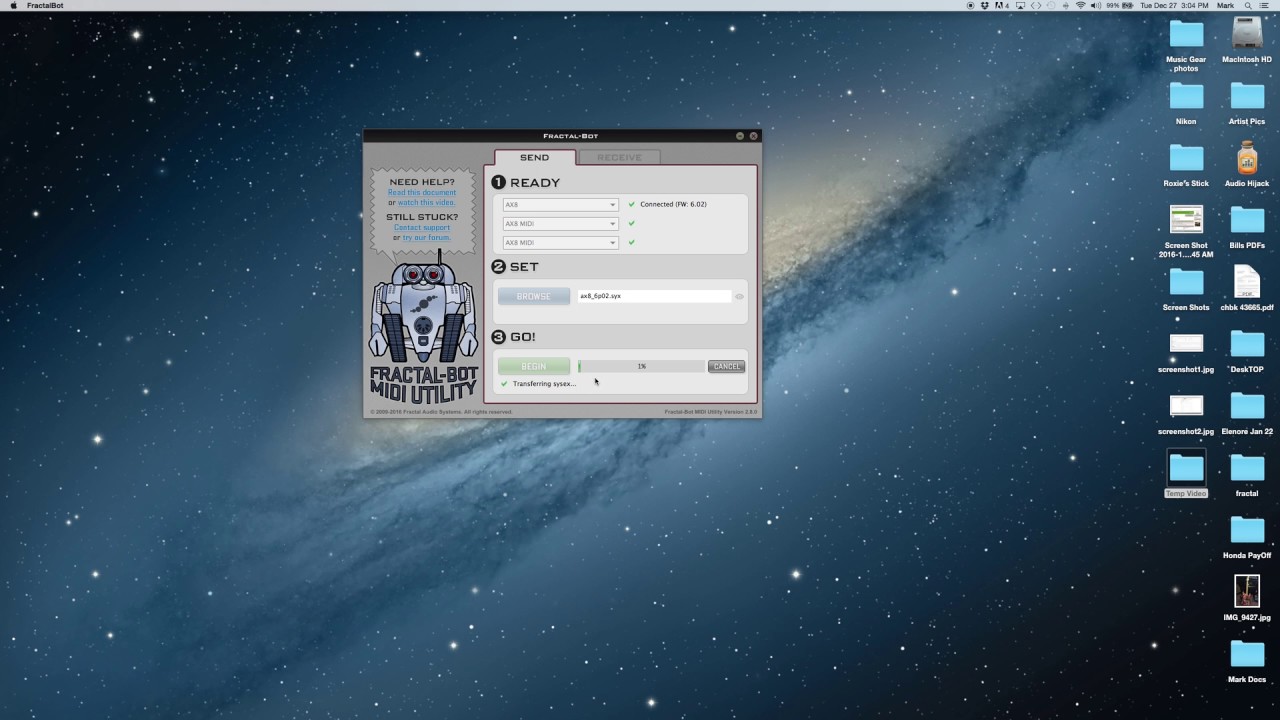The height and width of the screenshot is (720, 1280).
Task: Open the Notification Center icon
Action: click(x=1264, y=5)
